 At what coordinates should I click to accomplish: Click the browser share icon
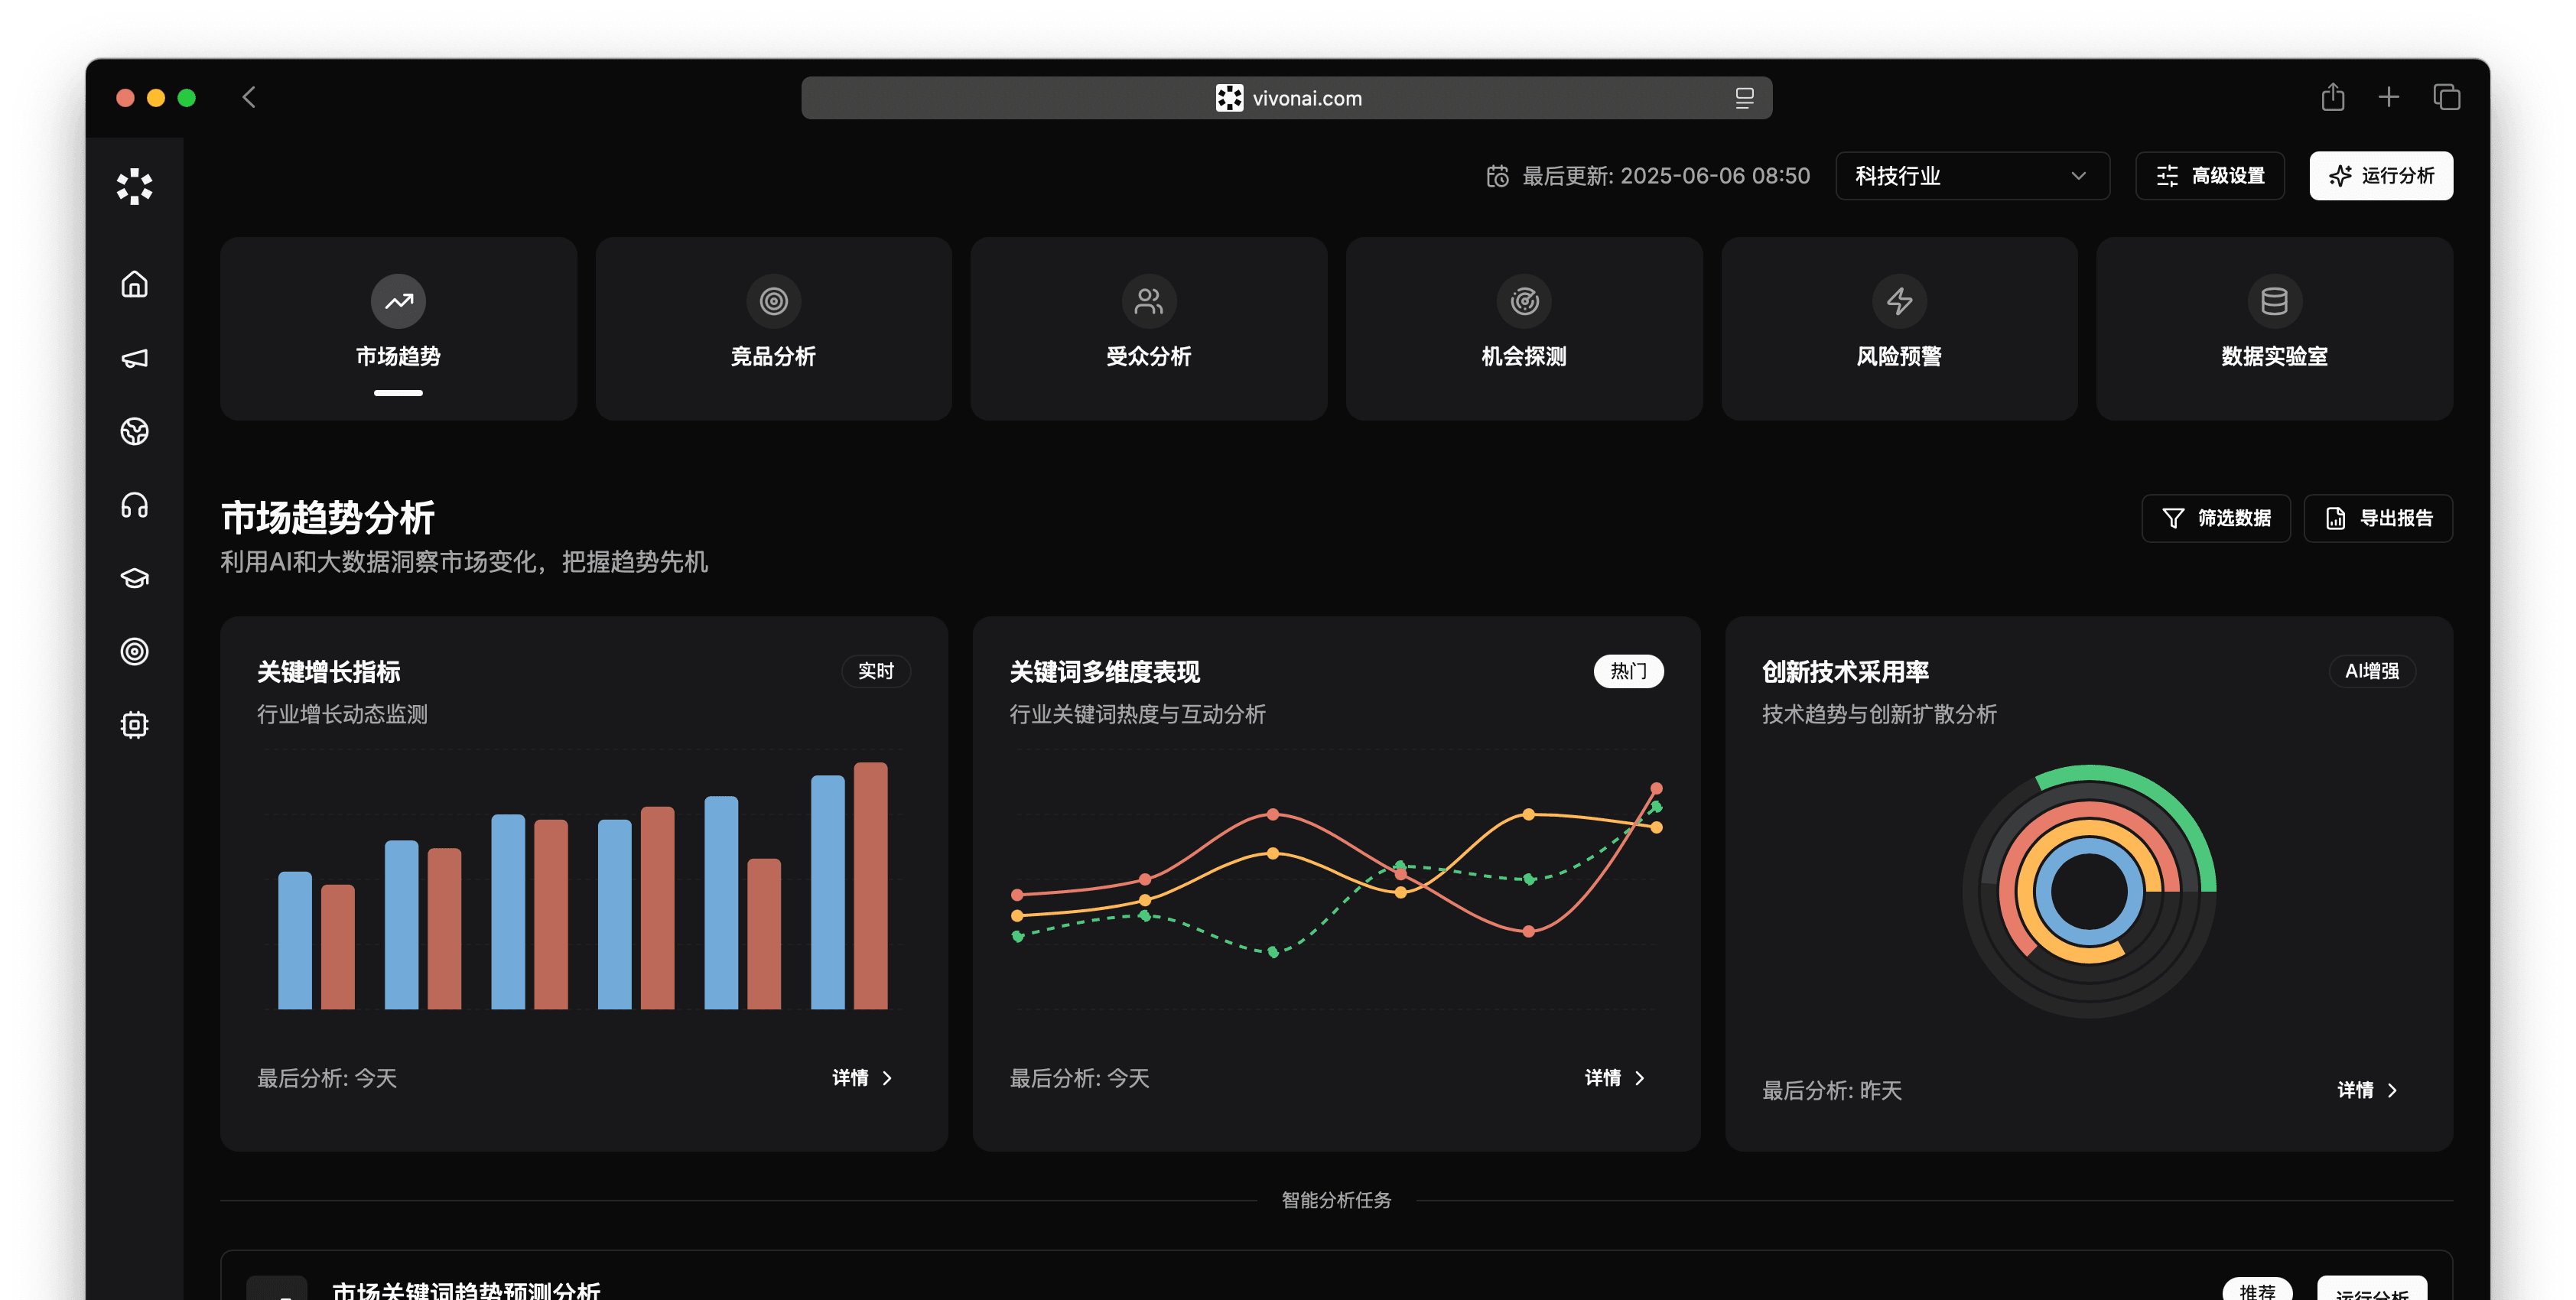tap(2332, 97)
